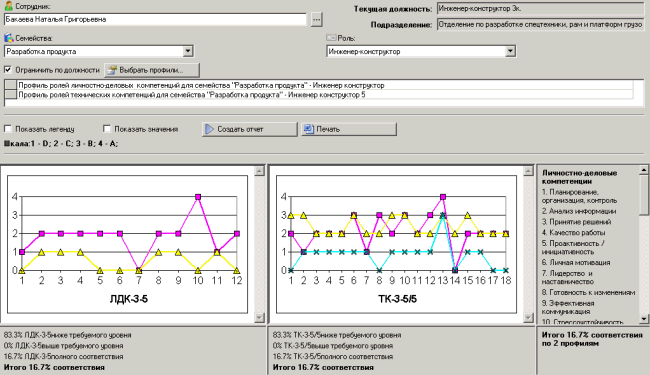Click the down arrow of the competencies list scrollbar
Viewport: 650px width, 375px height.
click(x=644, y=319)
